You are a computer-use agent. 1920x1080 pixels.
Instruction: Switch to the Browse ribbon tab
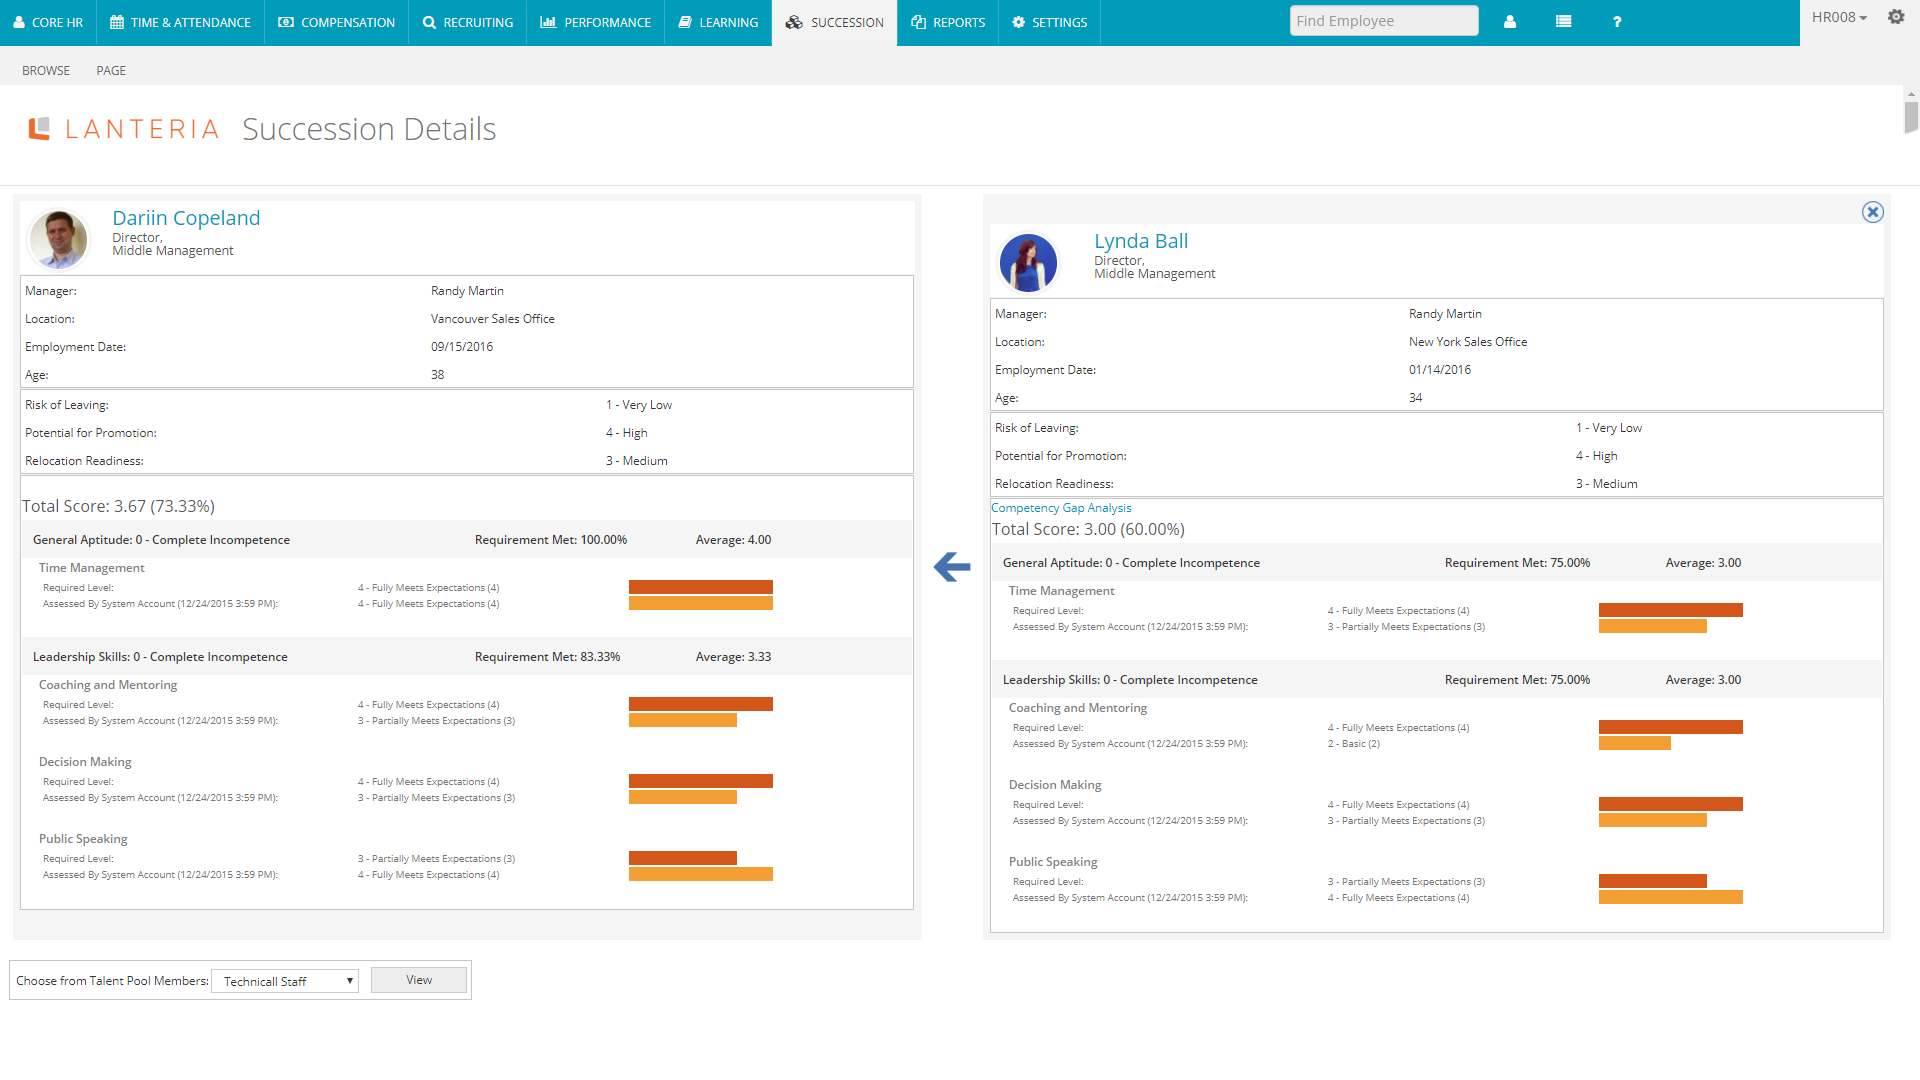click(x=46, y=71)
